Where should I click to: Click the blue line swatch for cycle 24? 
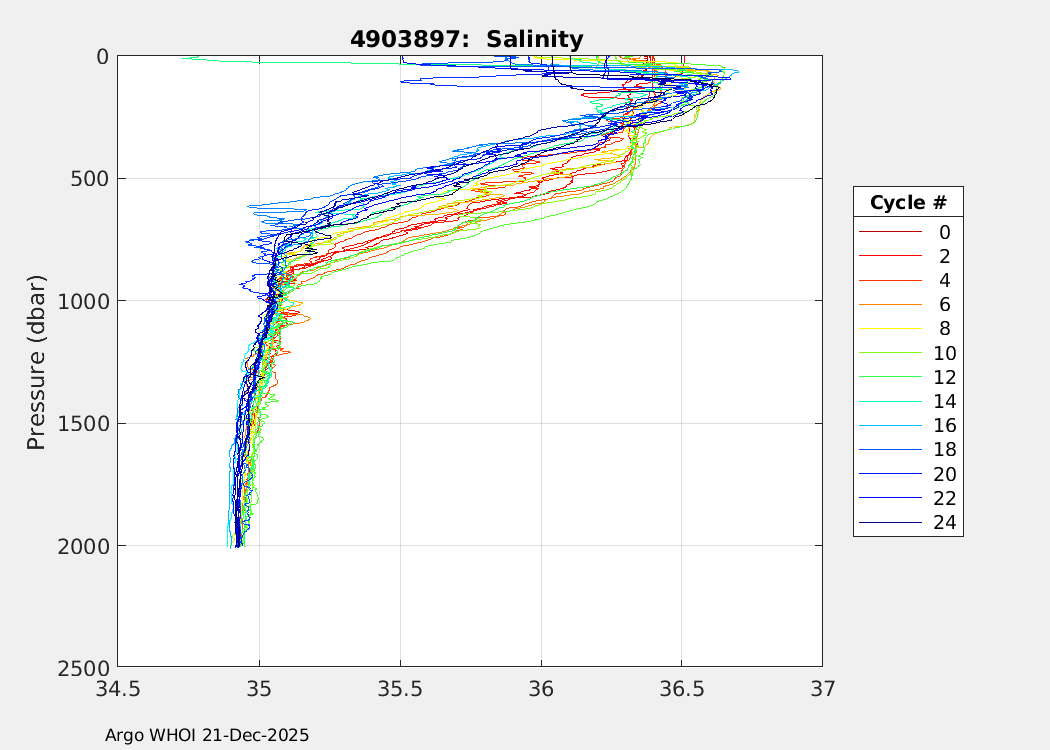[889, 523]
